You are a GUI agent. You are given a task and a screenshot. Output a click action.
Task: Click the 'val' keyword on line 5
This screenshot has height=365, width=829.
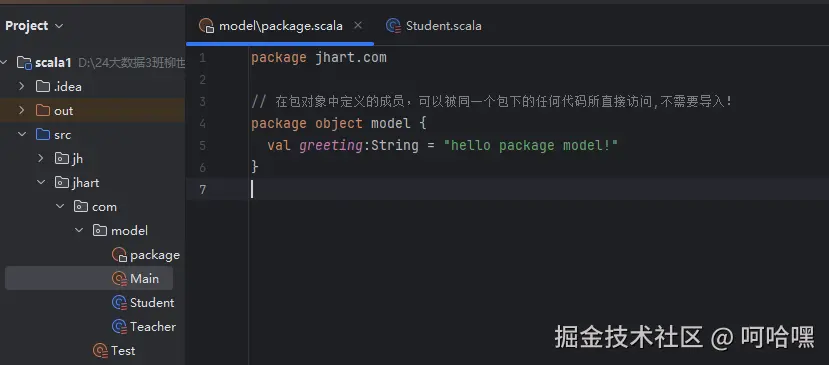point(279,145)
